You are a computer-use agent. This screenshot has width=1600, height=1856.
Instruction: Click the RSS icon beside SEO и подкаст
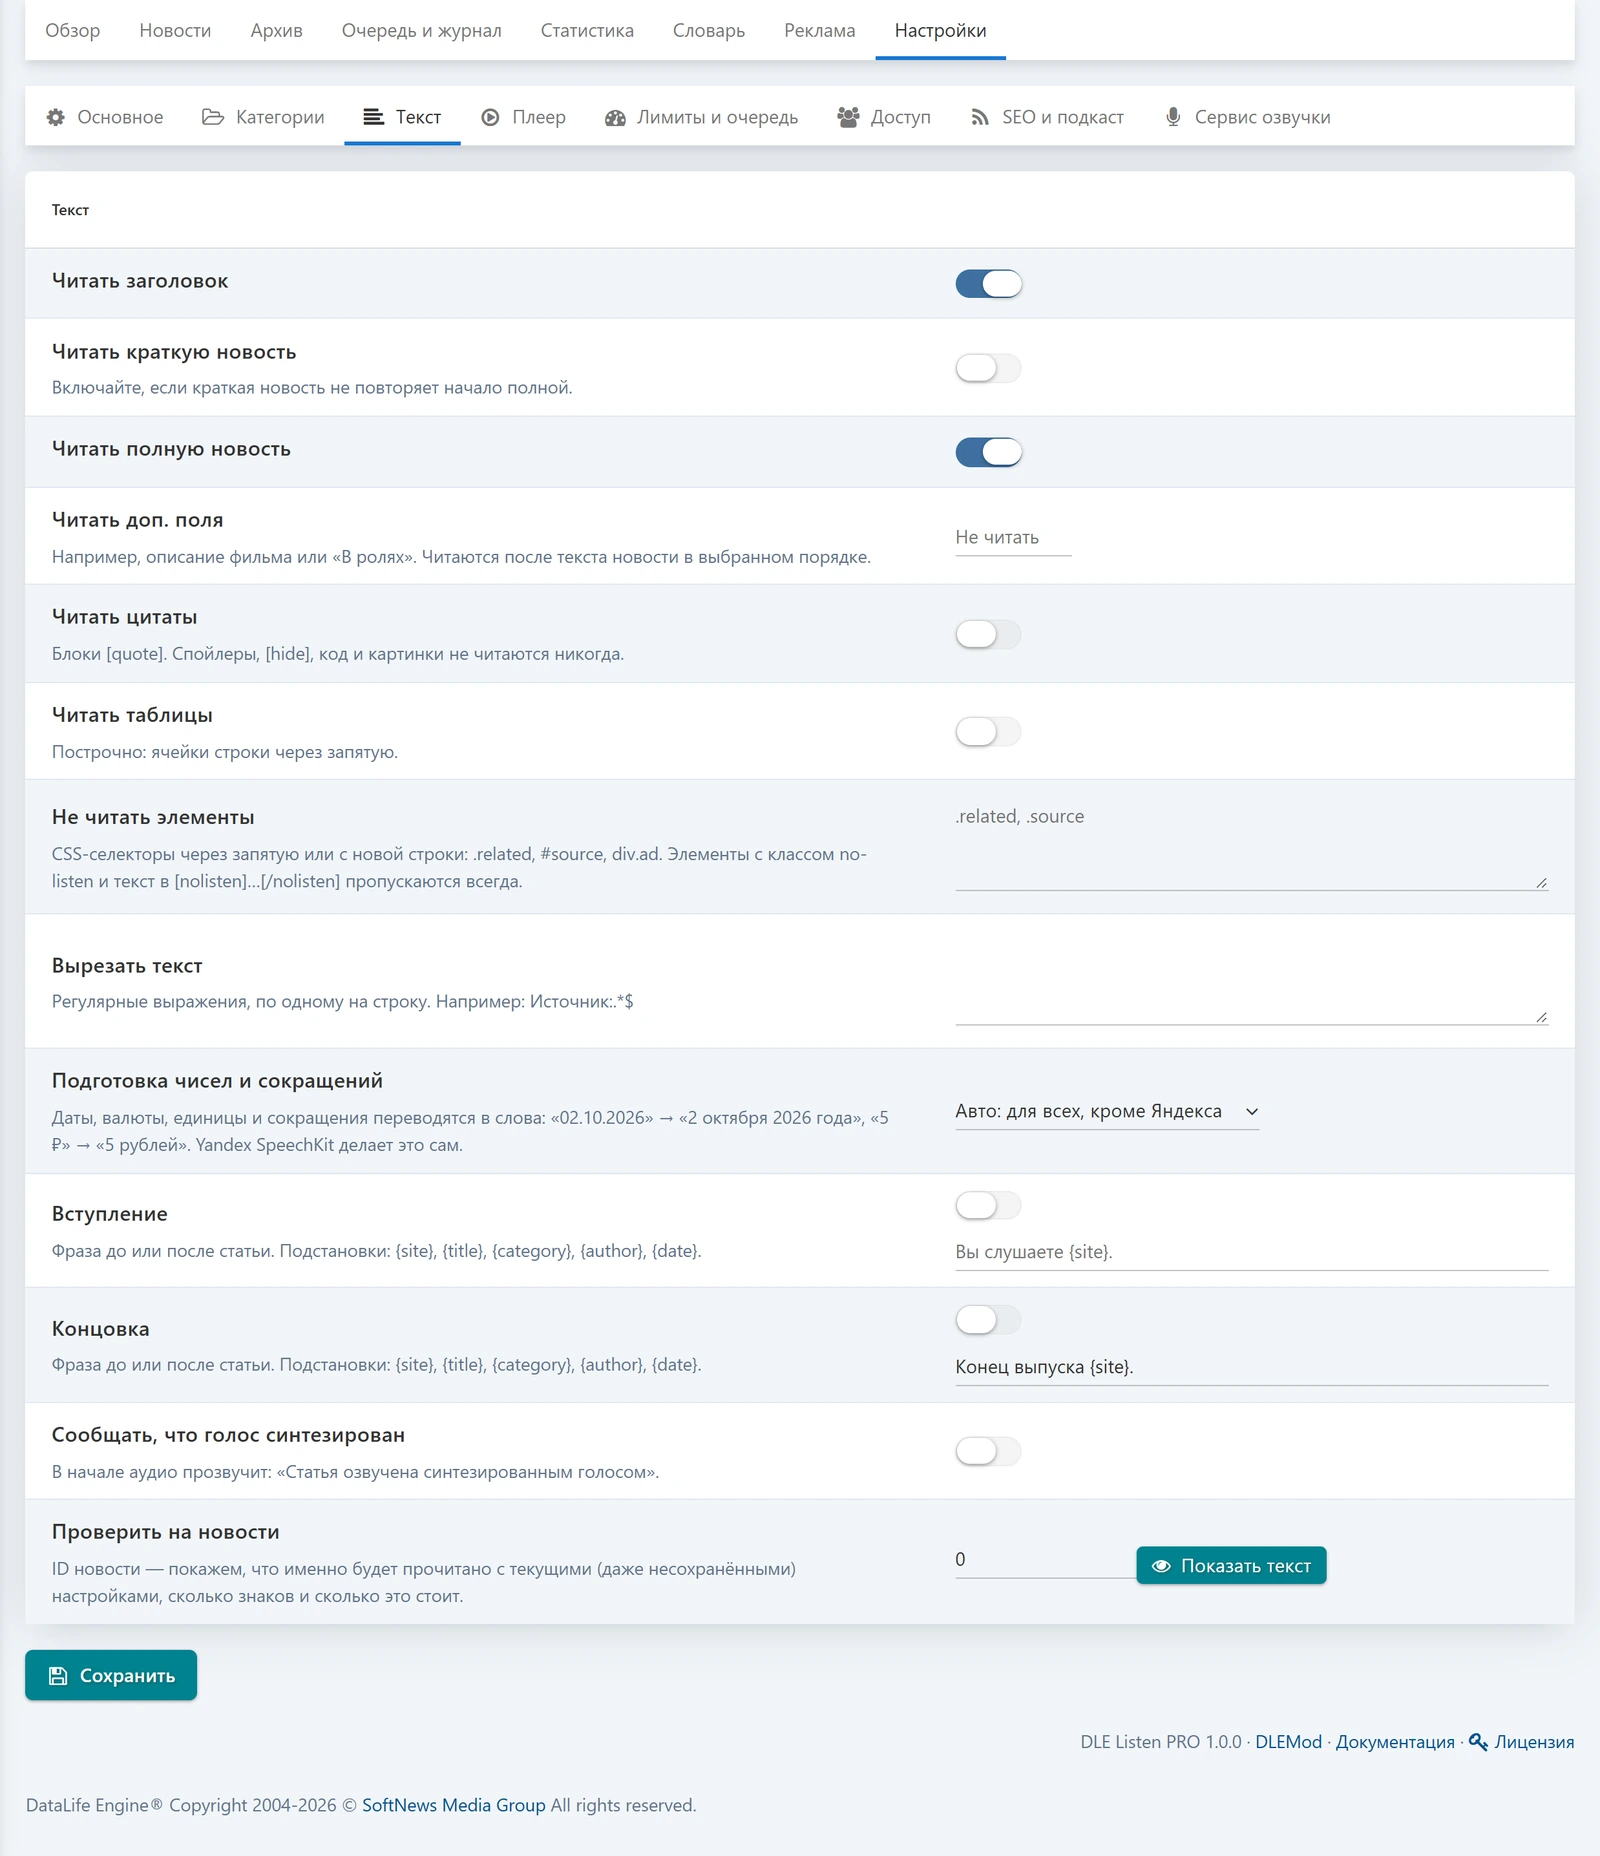point(980,117)
